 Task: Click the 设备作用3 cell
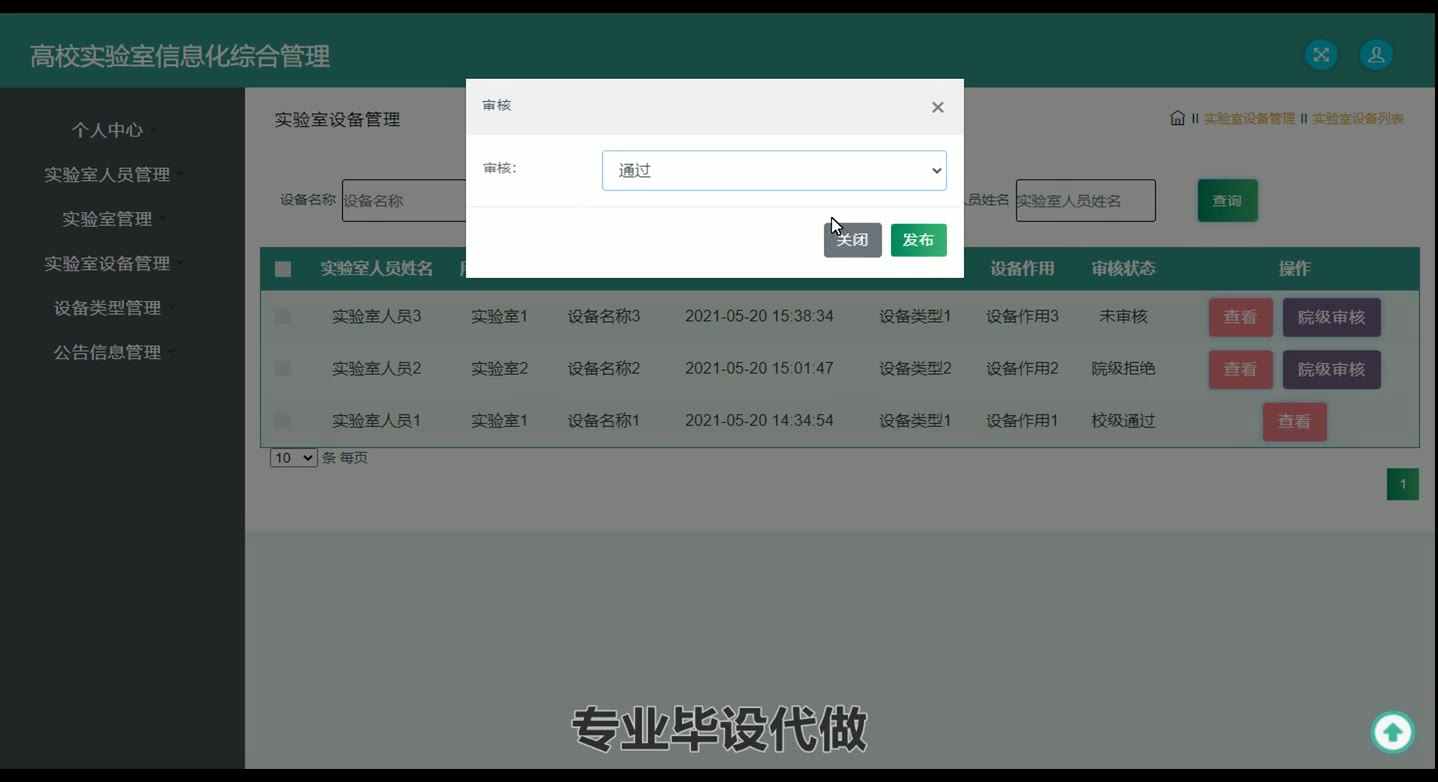[x=1022, y=316]
